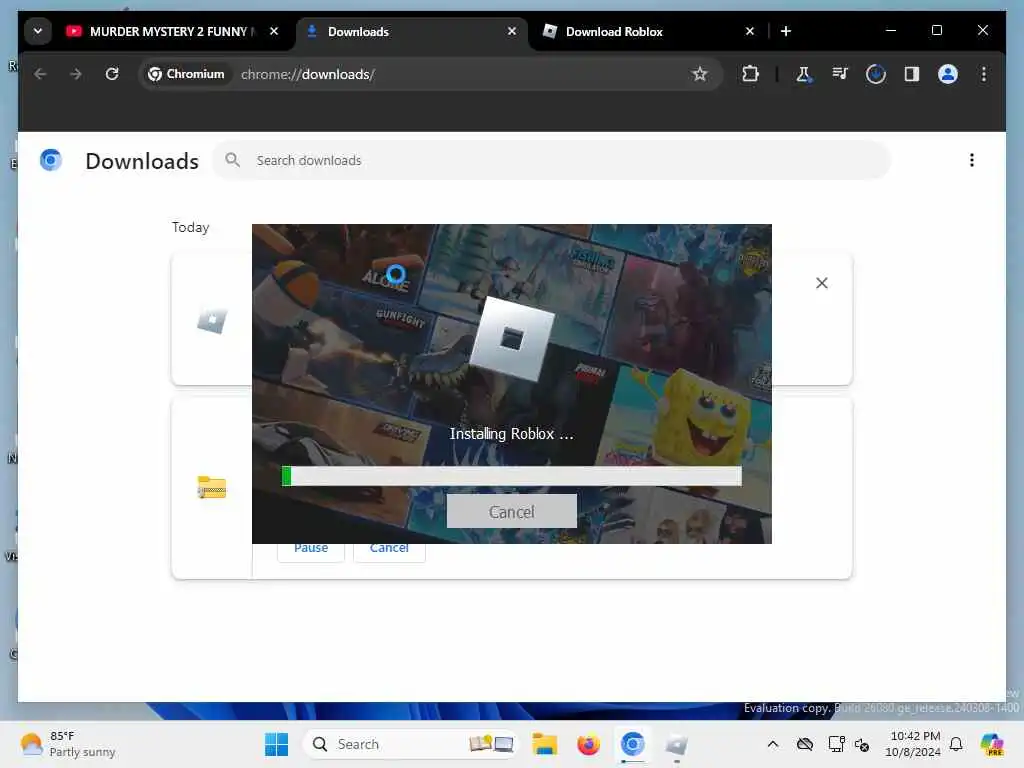Open the media controls icon
Image resolution: width=1024 pixels, height=768 pixels.
[840, 74]
